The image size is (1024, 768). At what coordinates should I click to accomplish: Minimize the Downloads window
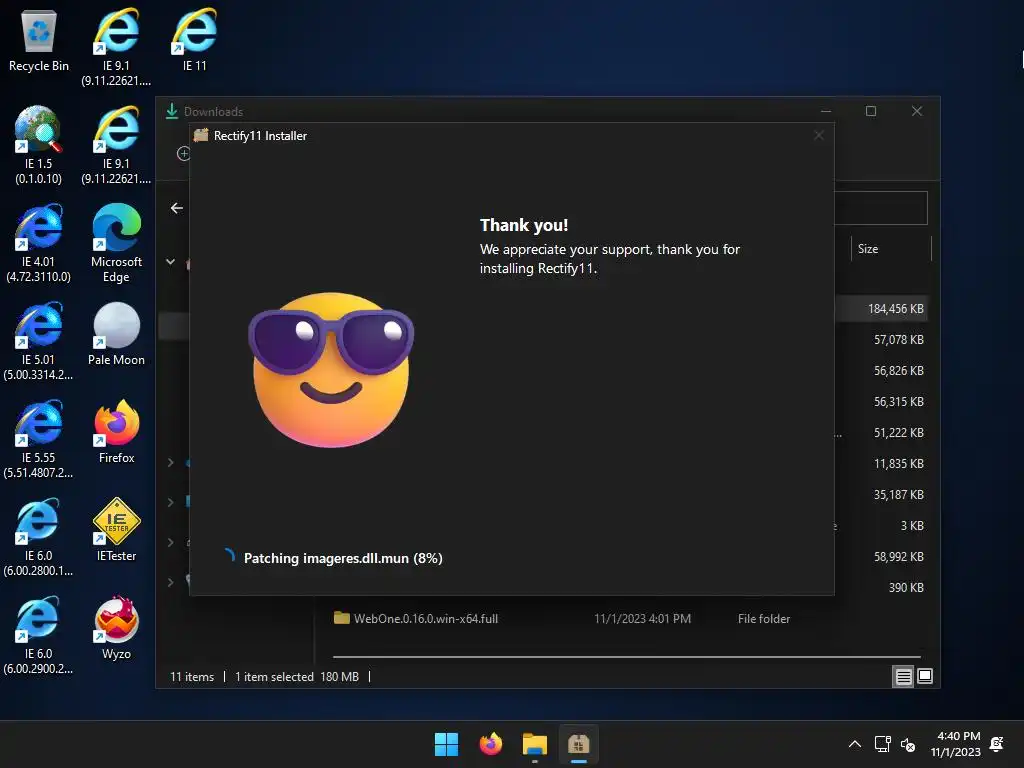click(x=826, y=111)
